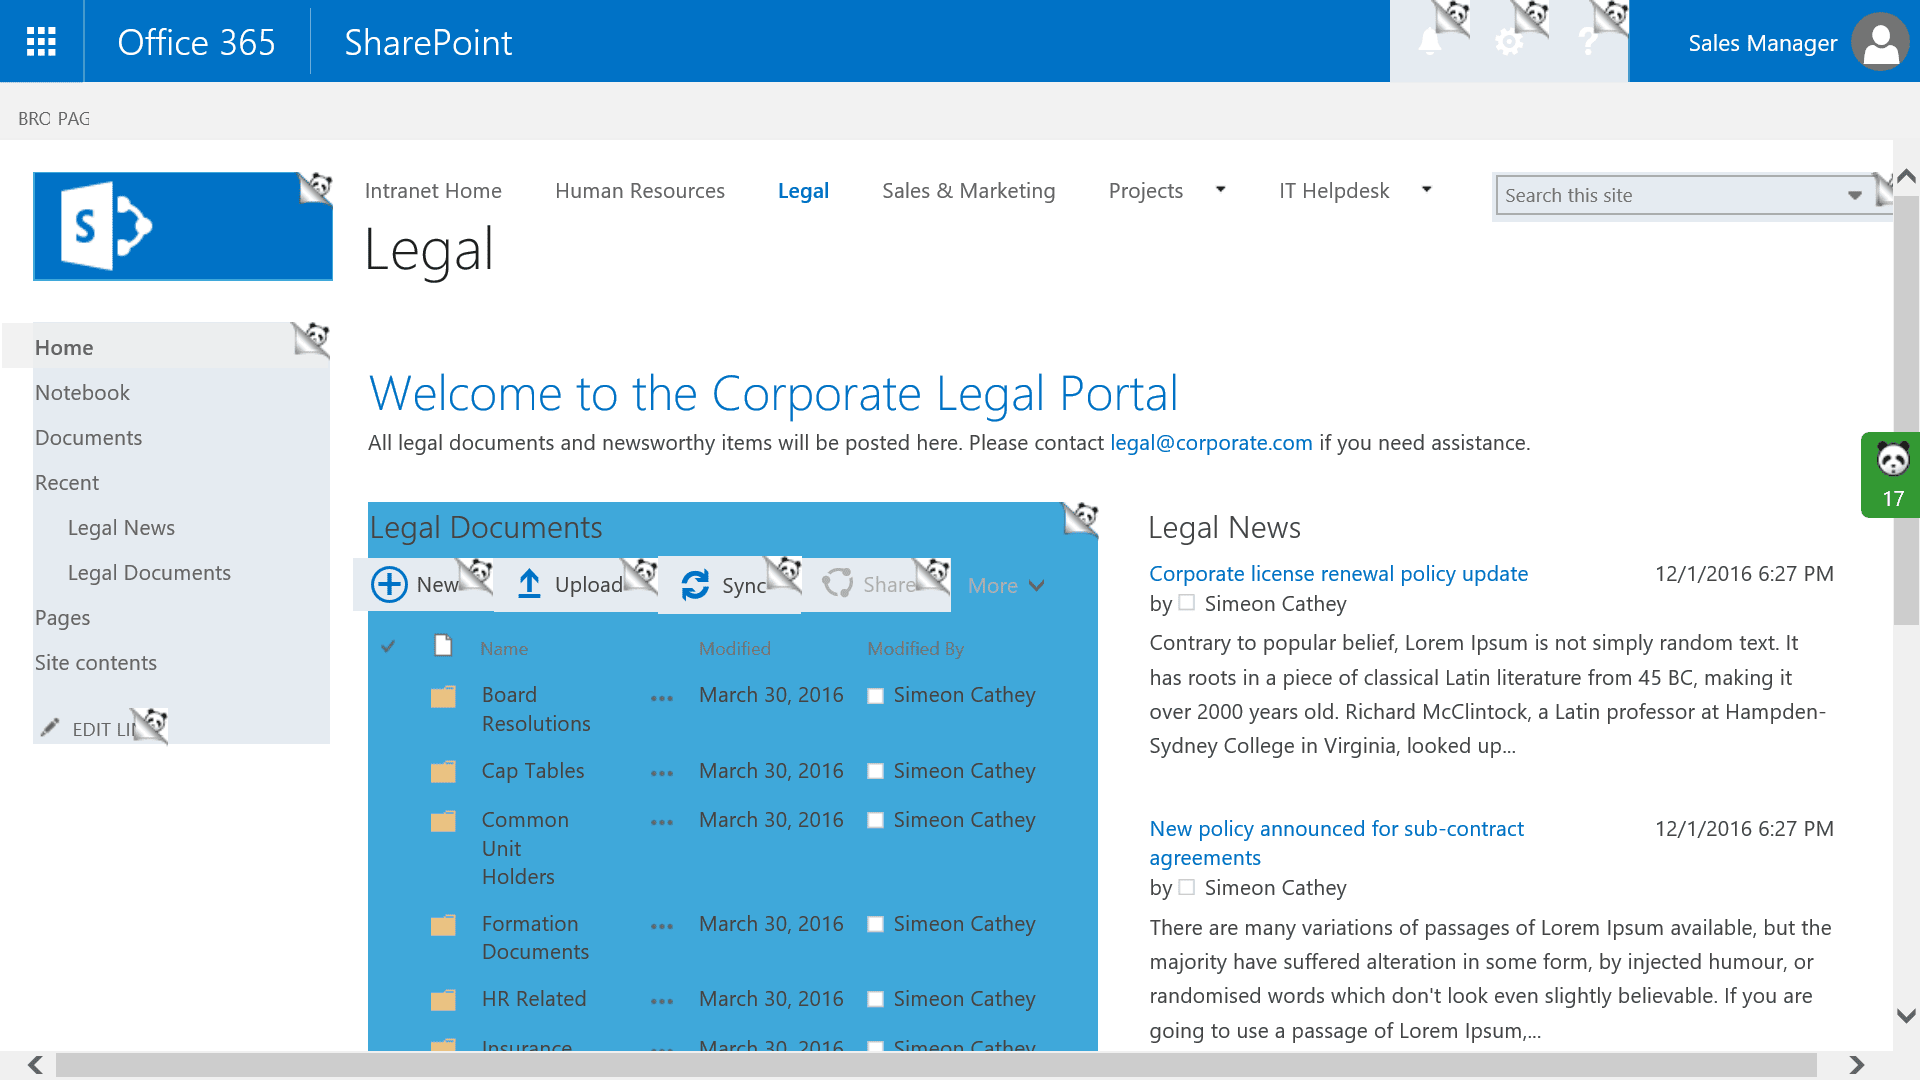Click the Upload arrow icon

(x=529, y=584)
